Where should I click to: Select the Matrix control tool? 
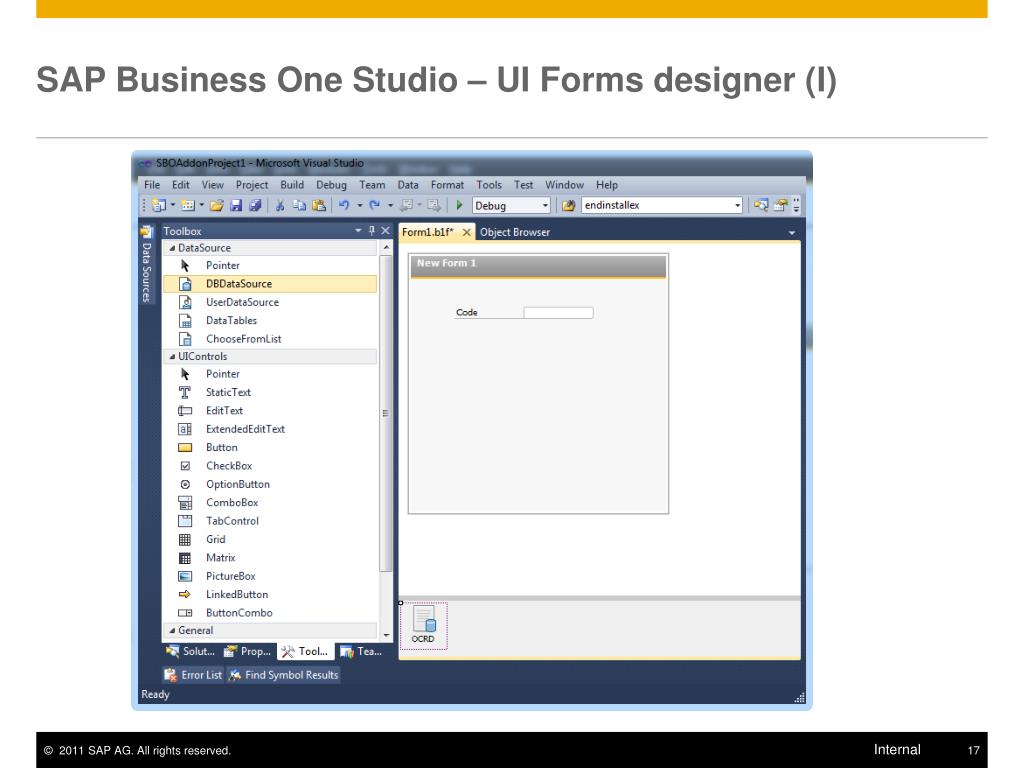point(270,558)
